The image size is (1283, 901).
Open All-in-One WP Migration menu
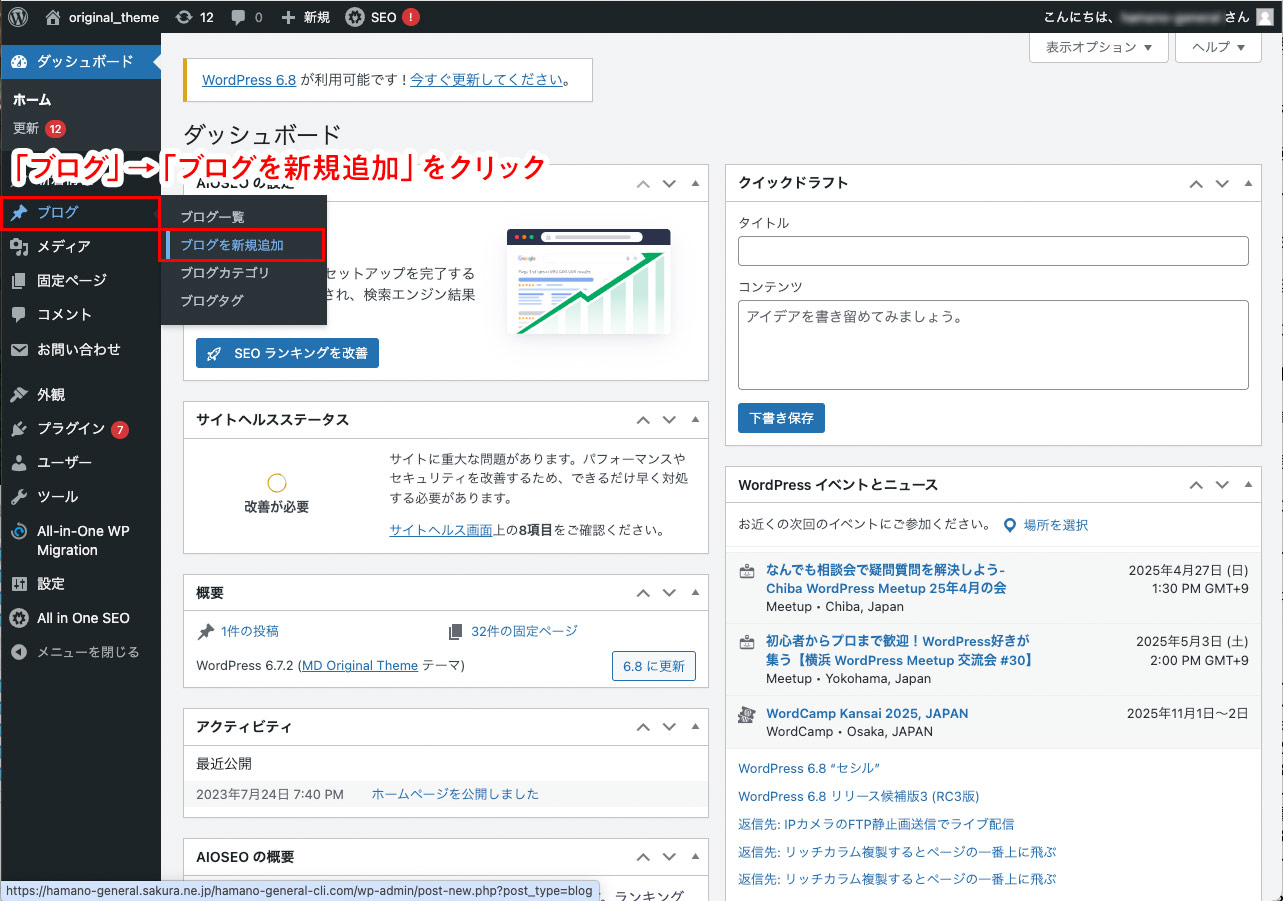pos(80,540)
